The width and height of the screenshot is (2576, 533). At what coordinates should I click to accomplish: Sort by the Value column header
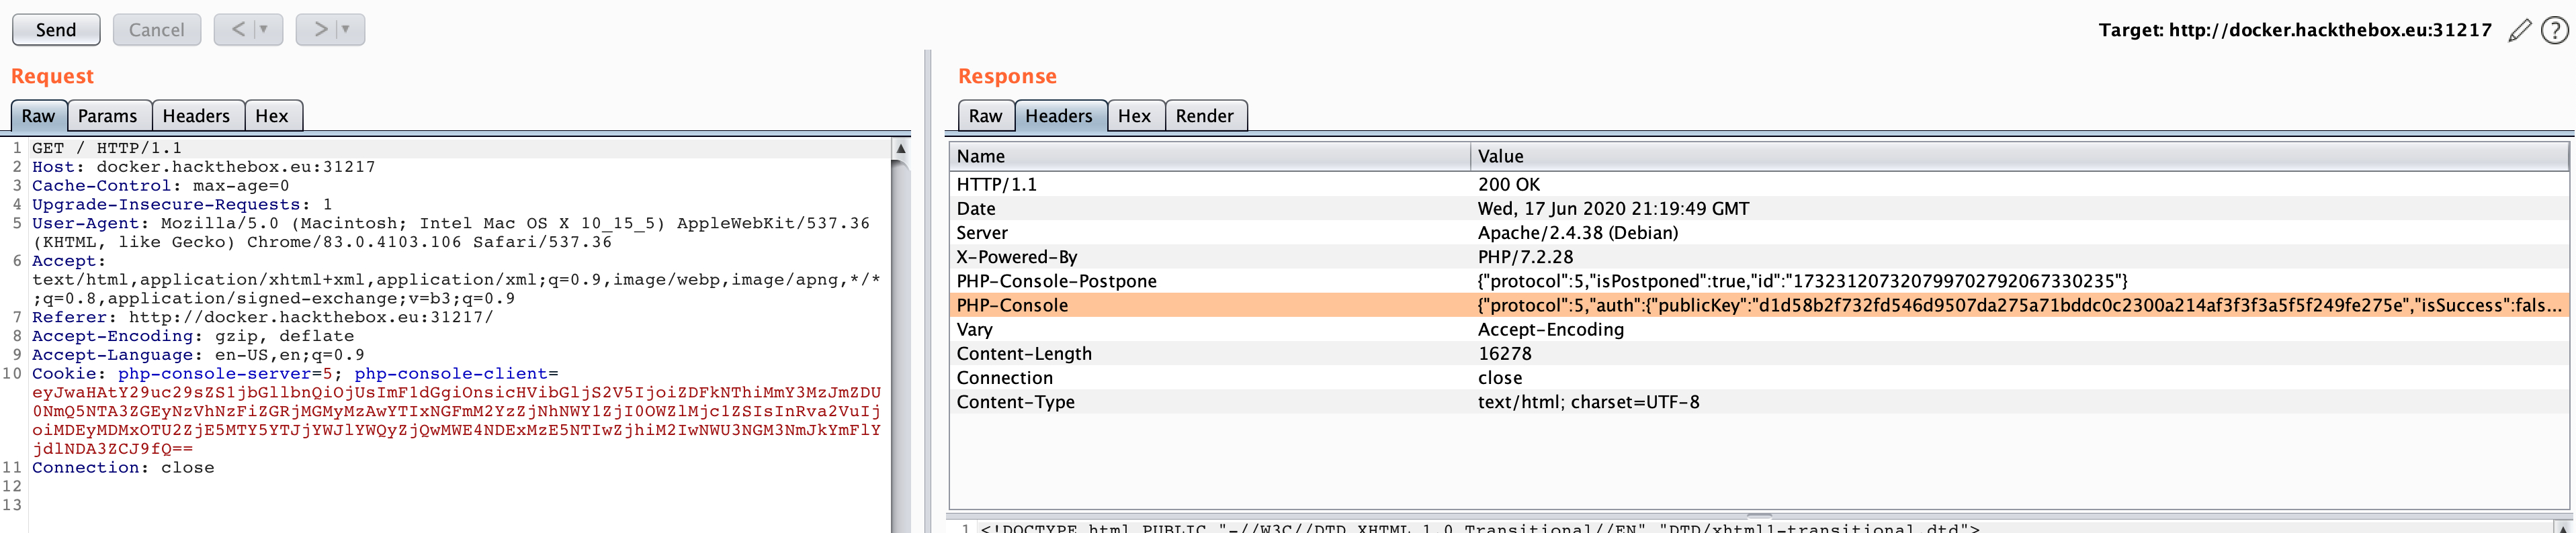click(x=2020, y=156)
